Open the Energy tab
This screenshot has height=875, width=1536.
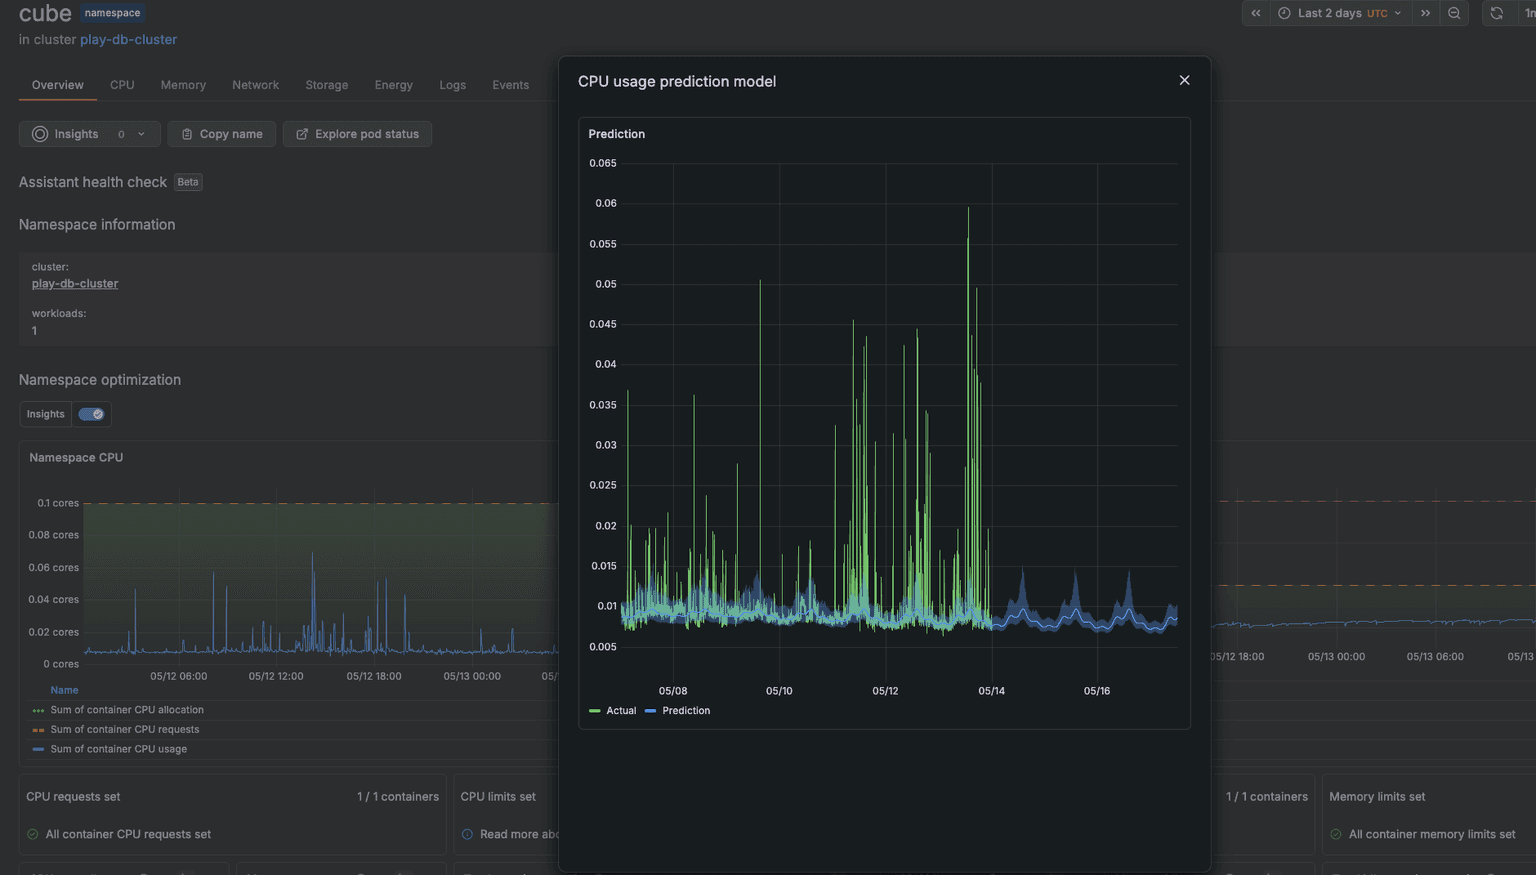point(394,85)
